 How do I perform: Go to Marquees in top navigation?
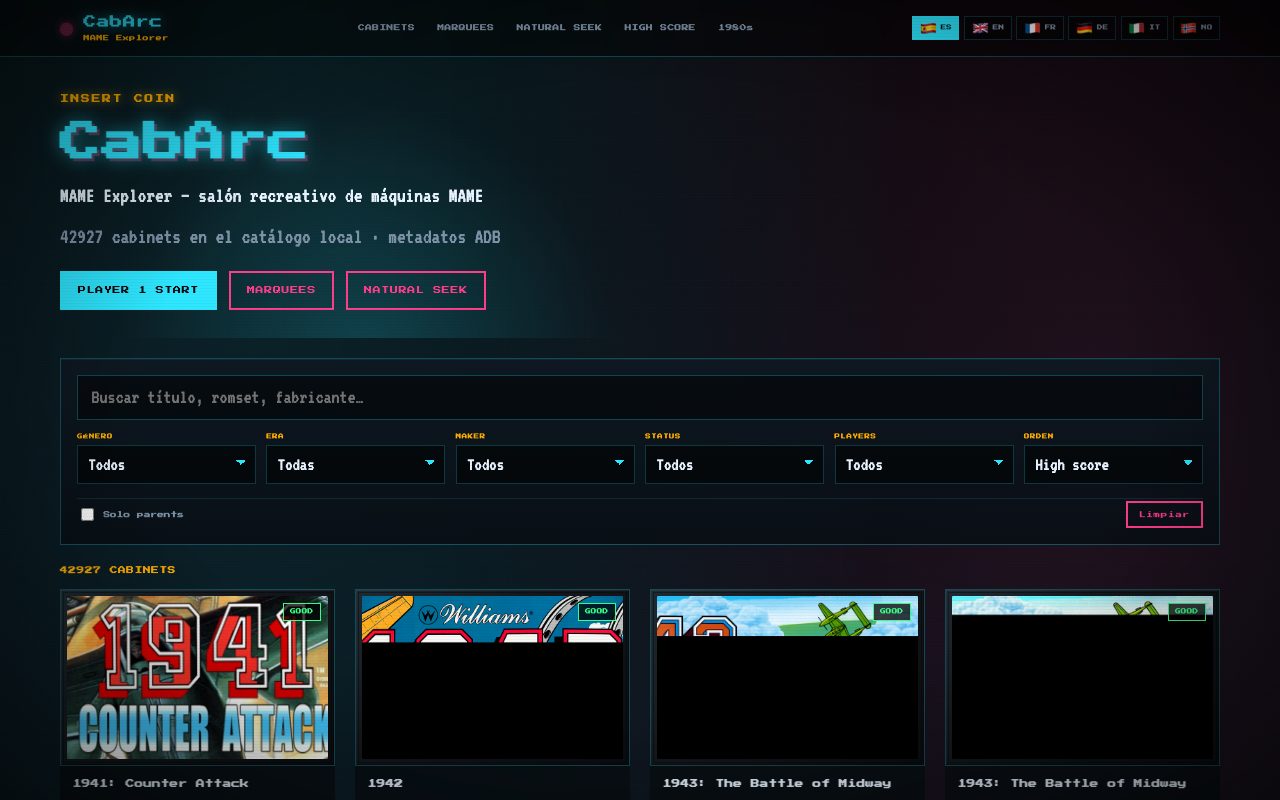tap(465, 28)
